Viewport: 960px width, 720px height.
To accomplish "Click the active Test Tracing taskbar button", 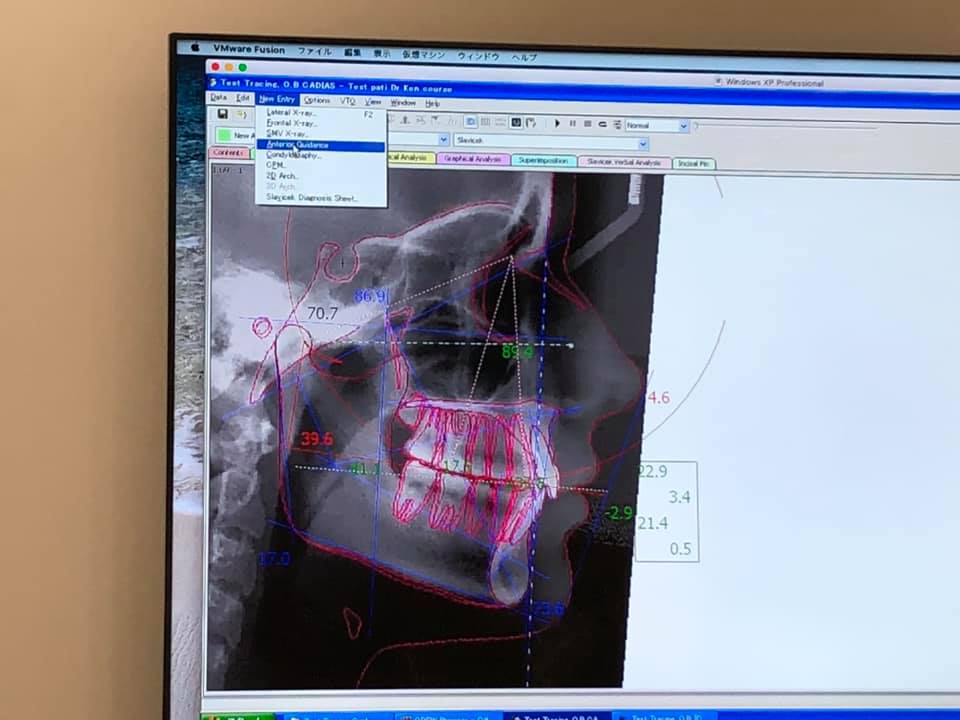I will coord(556,716).
